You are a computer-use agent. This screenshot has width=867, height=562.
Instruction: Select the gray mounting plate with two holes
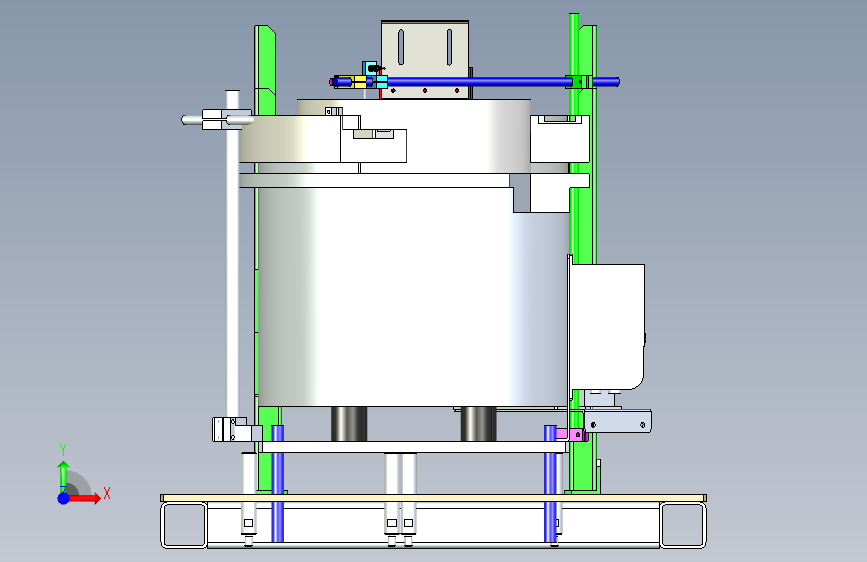pyautogui.click(x=618, y=422)
